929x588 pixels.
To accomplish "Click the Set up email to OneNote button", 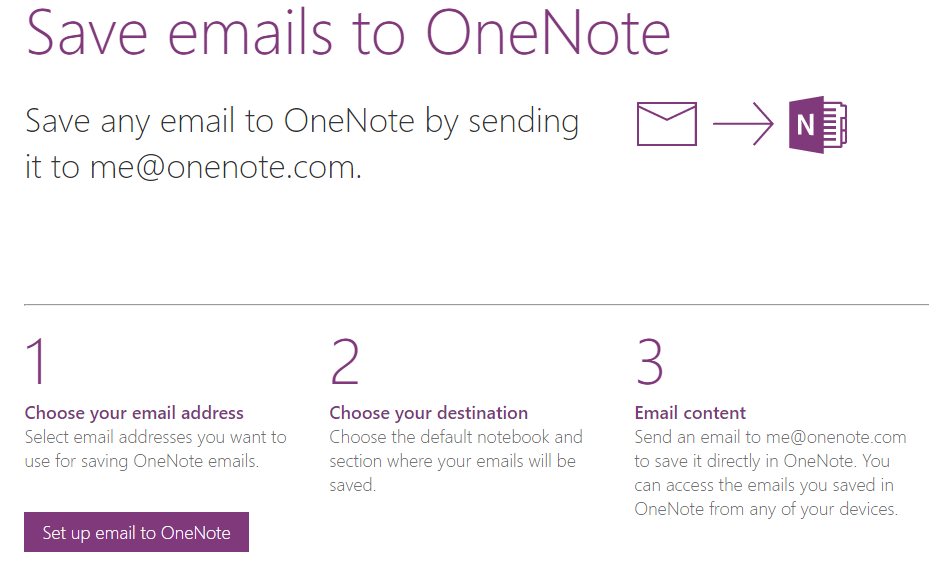I will pyautogui.click(x=136, y=532).
